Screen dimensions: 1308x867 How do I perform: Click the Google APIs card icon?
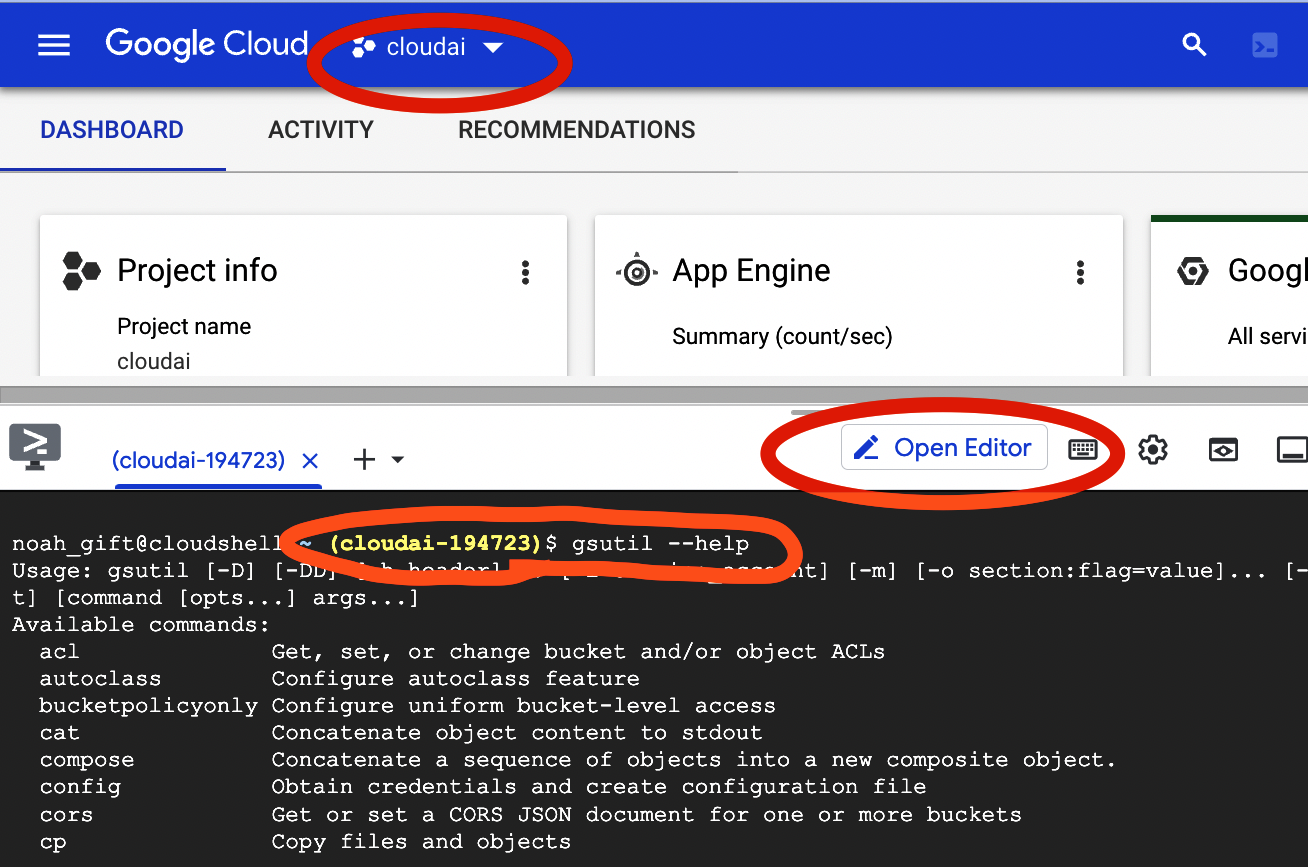tap(1192, 271)
